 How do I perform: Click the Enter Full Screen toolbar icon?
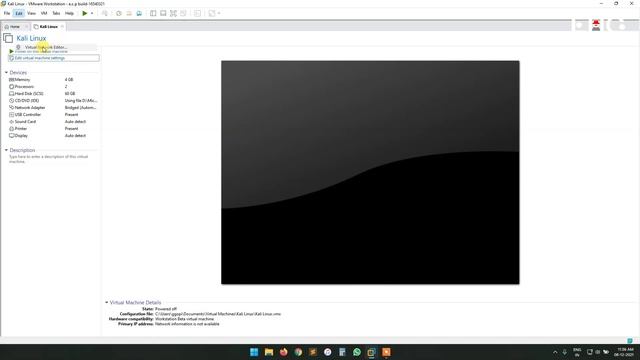click(x=173, y=13)
